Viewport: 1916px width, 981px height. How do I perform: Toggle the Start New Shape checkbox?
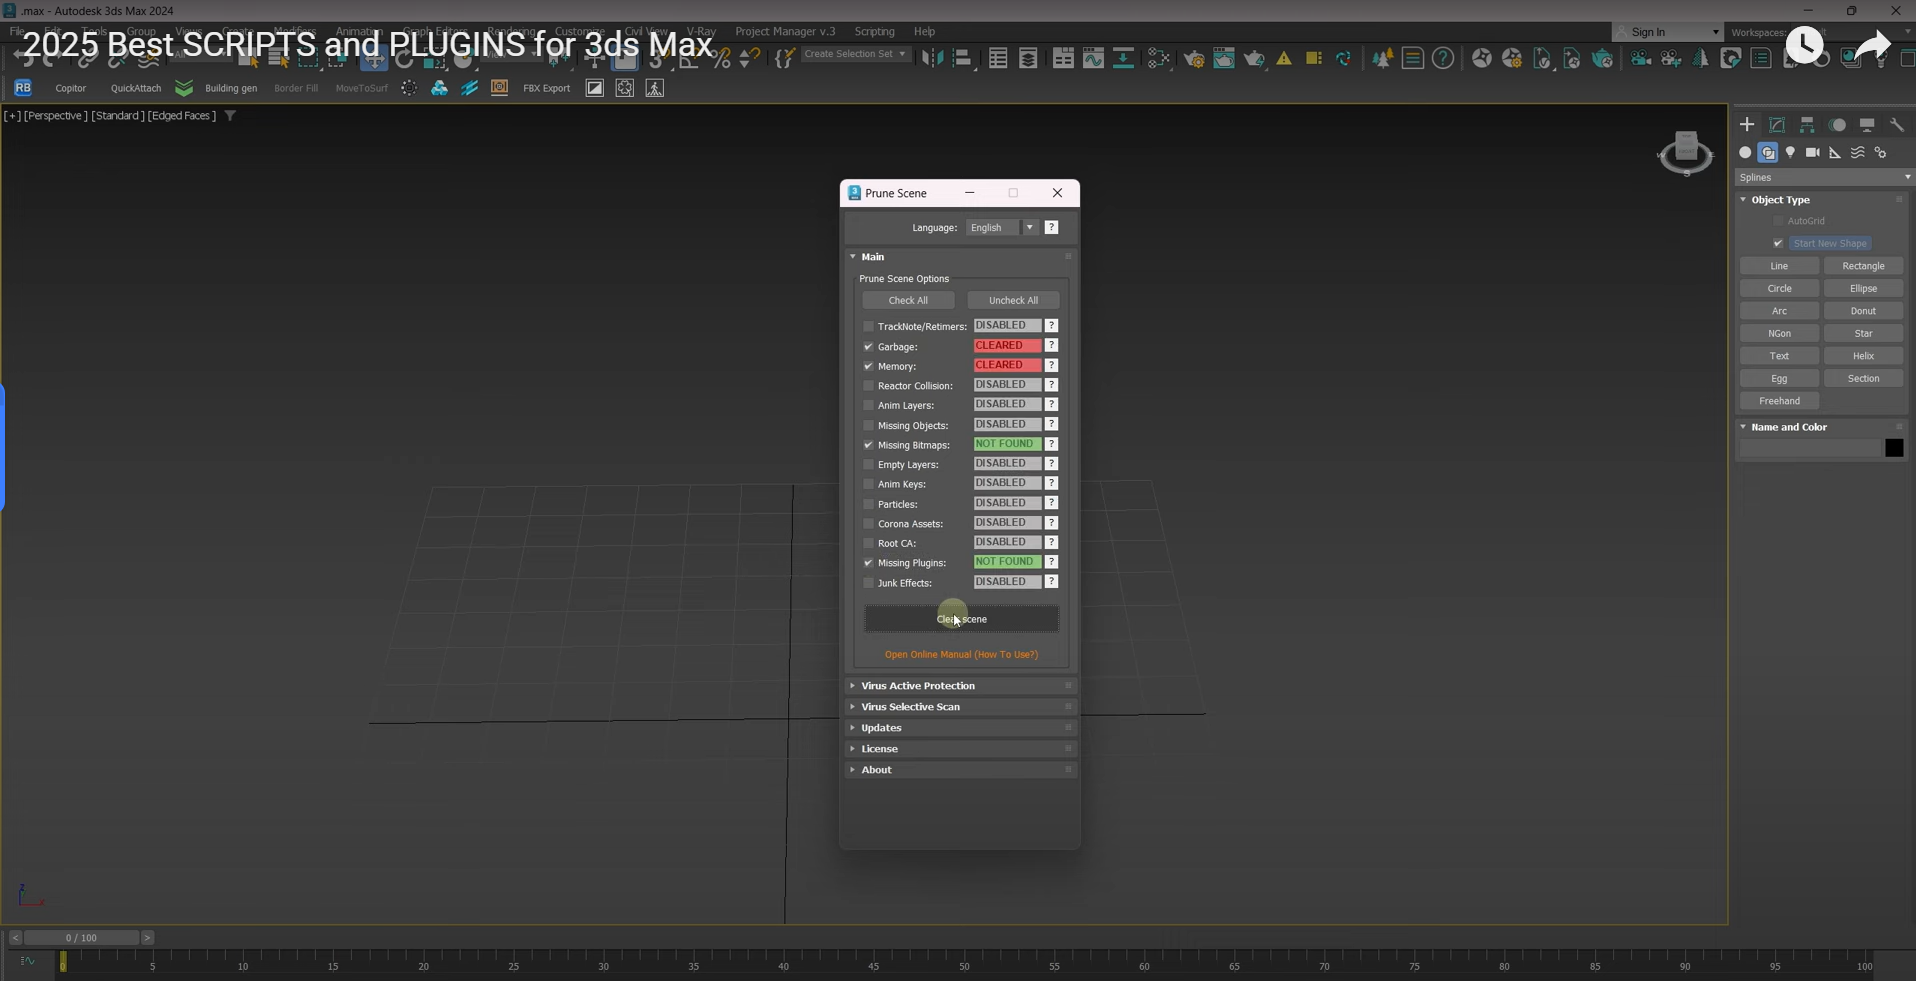pyautogui.click(x=1778, y=244)
